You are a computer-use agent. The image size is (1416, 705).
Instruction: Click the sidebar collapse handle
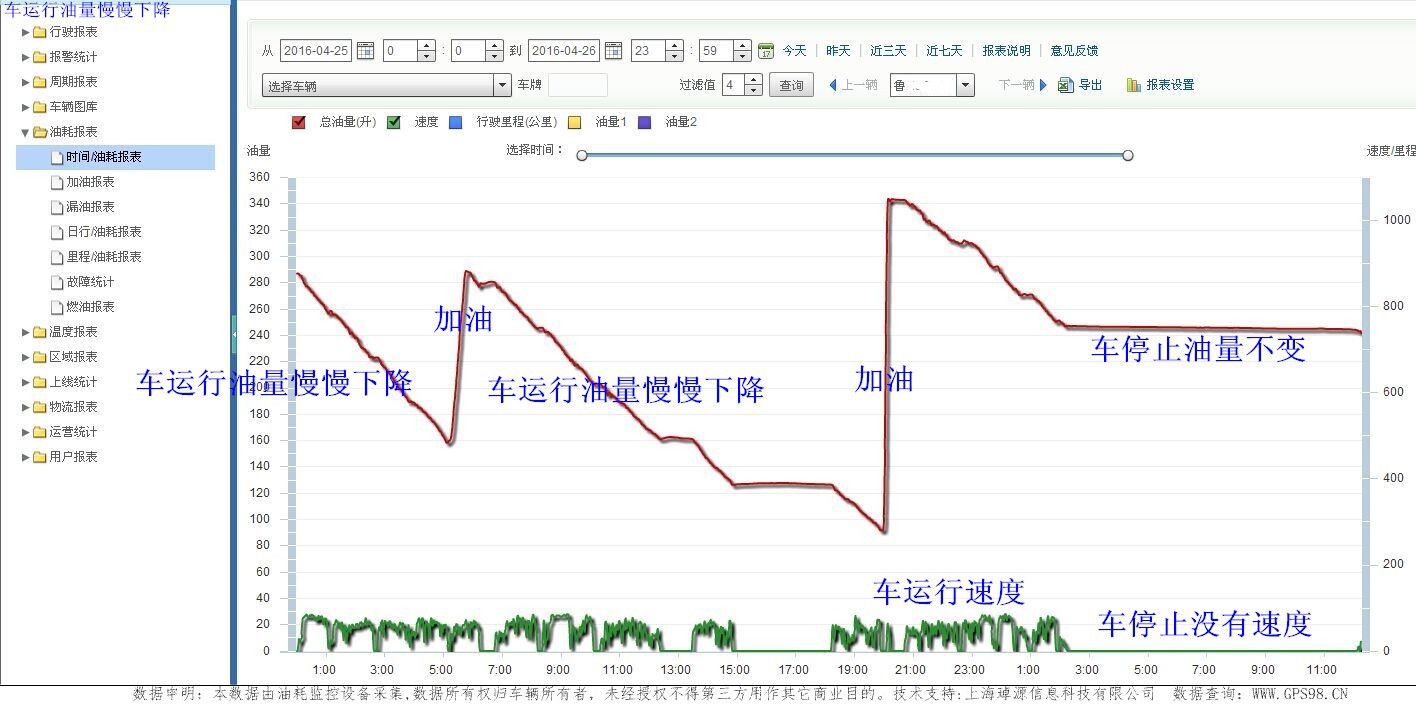pos(234,334)
